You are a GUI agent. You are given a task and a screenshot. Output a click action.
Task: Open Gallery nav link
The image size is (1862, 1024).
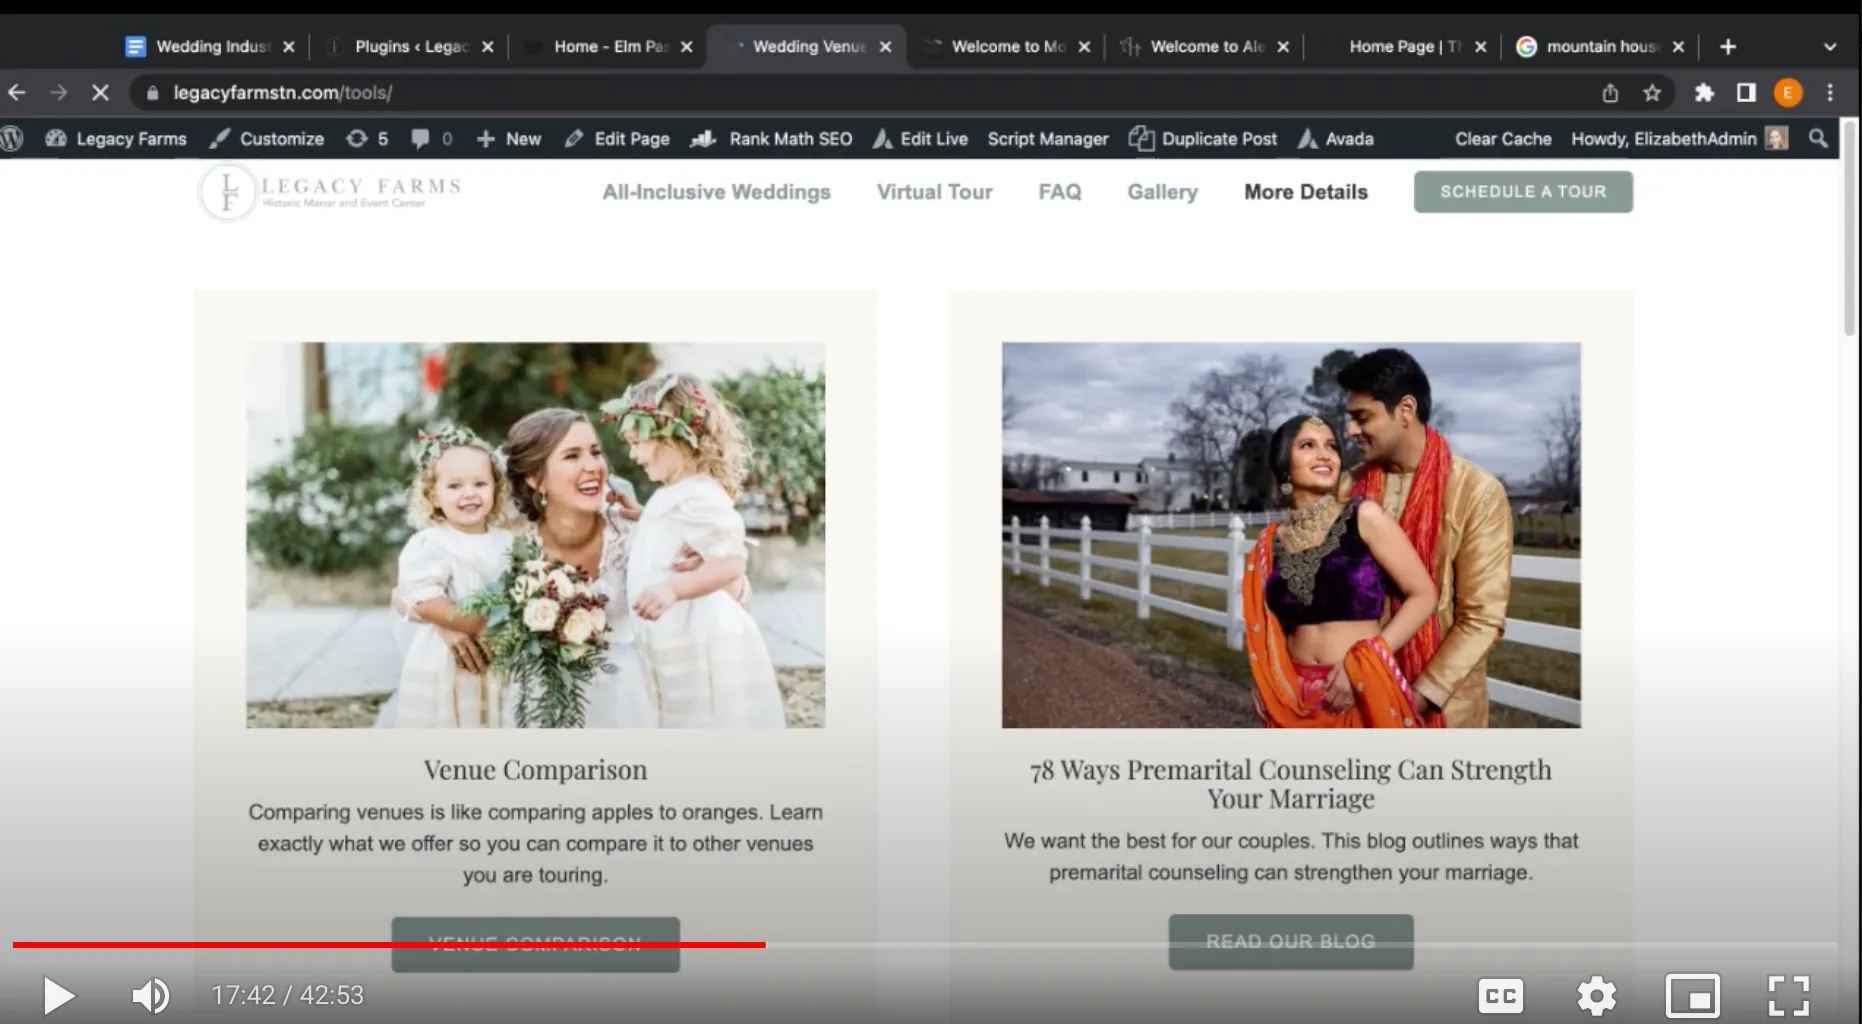tap(1162, 192)
